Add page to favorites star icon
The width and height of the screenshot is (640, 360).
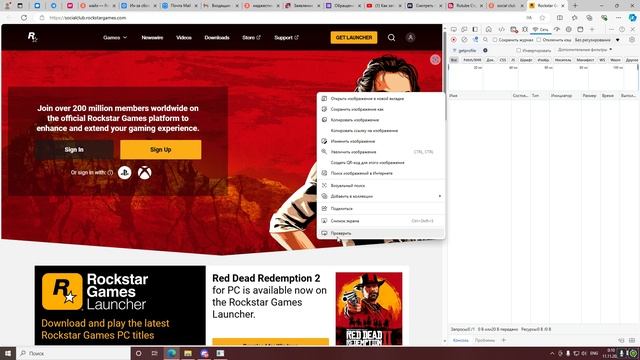point(542,18)
